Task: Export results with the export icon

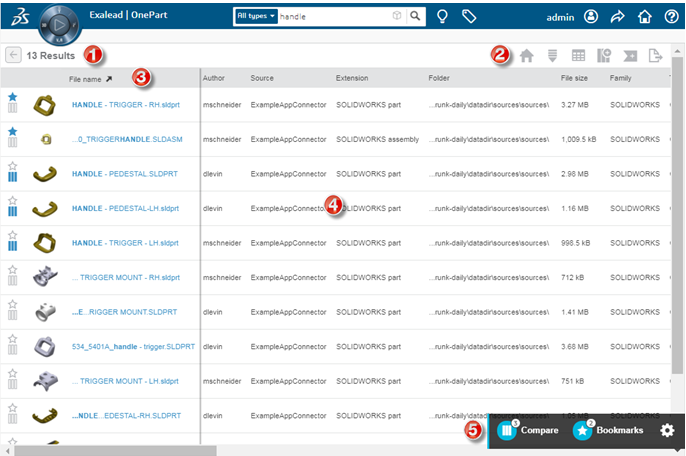Action: [655, 56]
